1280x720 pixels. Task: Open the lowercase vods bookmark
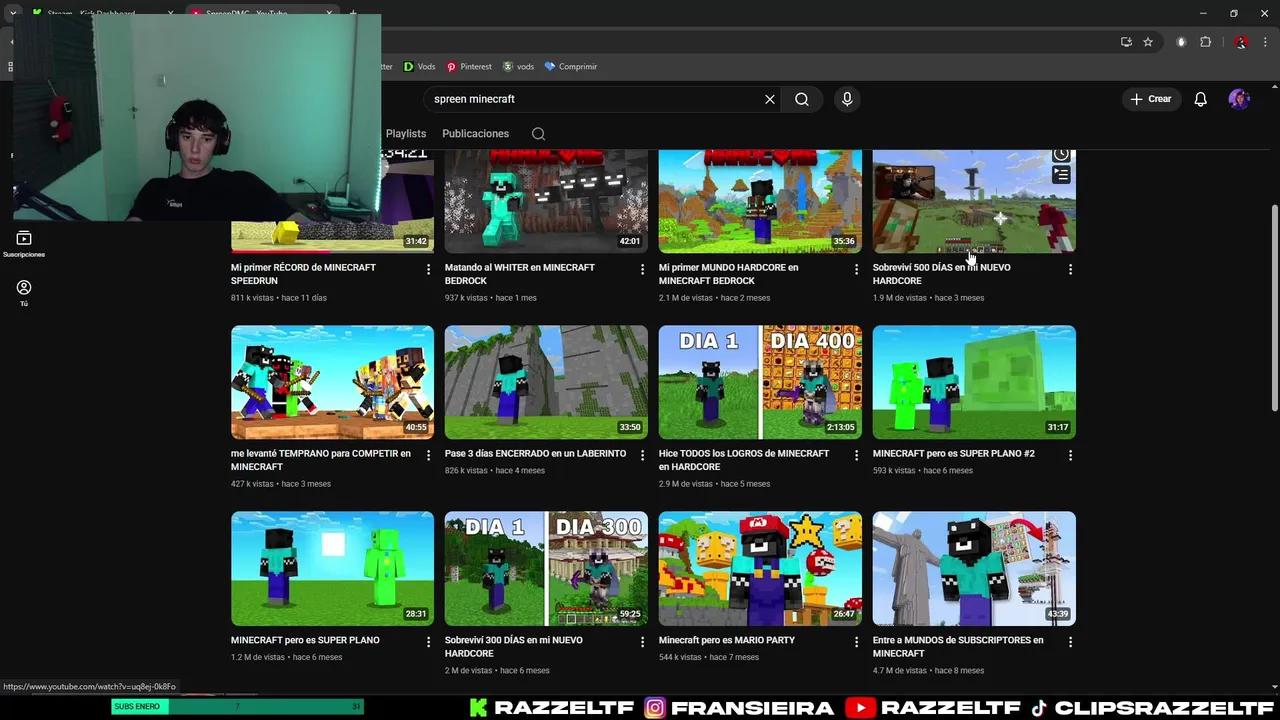tap(518, 67)
